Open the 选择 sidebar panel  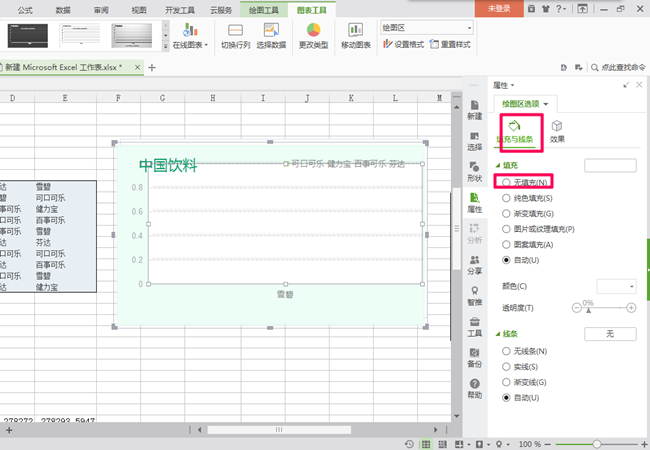click(475, 141)
